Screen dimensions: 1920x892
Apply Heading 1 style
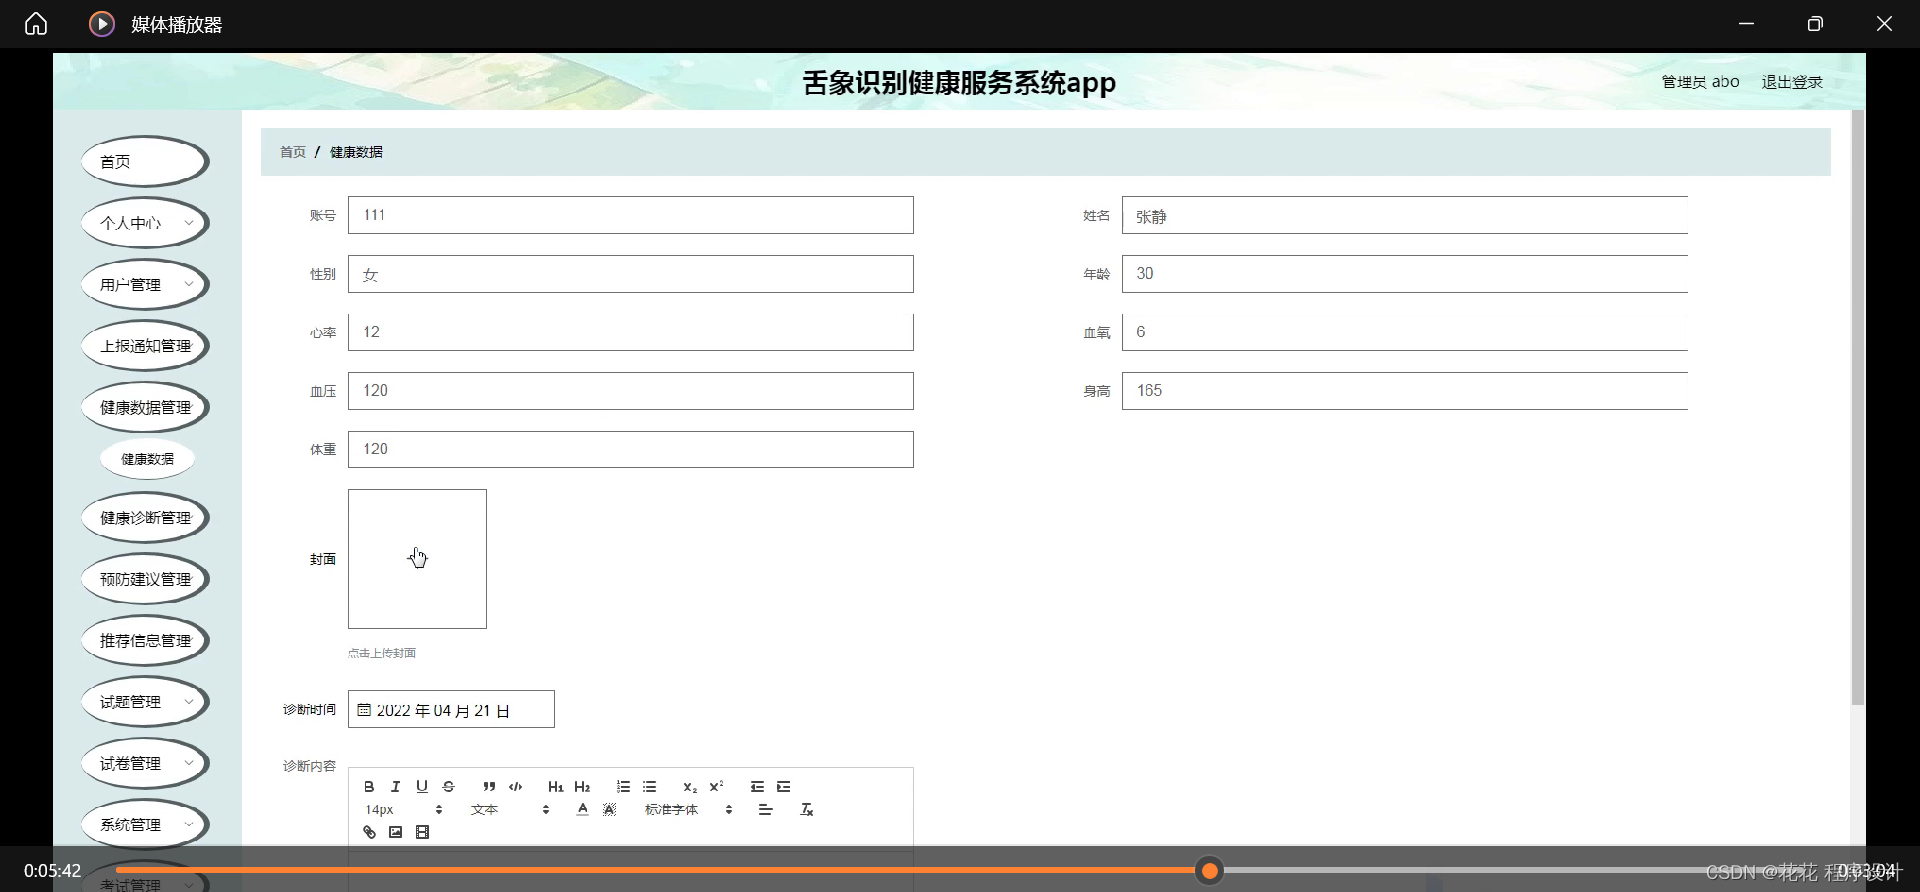(x=556, y=787)
